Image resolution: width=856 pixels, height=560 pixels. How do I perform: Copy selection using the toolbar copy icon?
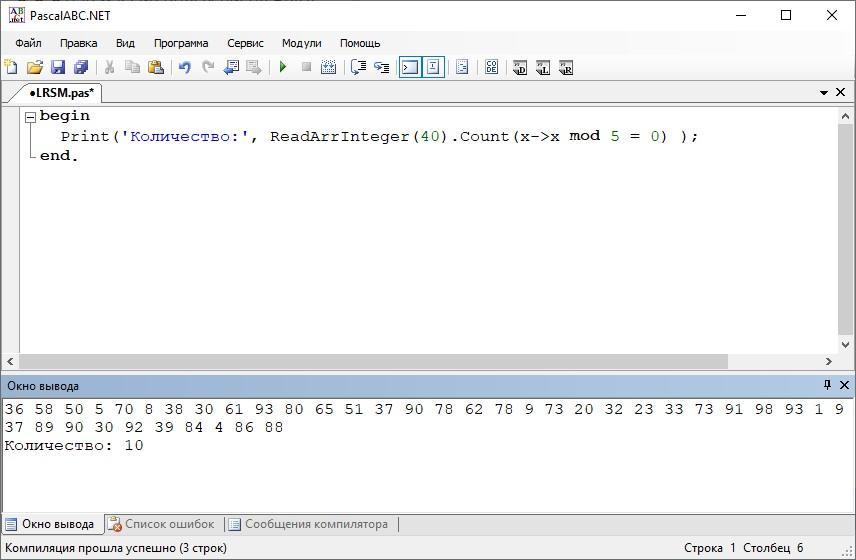tap(132, 67)
